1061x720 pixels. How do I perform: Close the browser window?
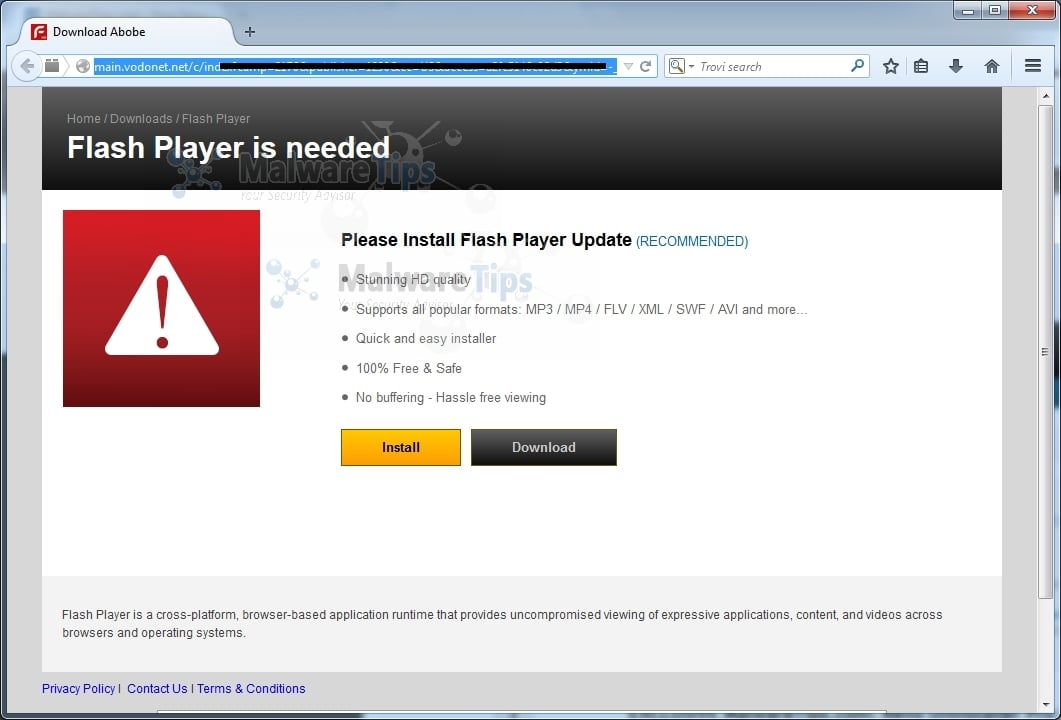click(x=1033, y=9)
